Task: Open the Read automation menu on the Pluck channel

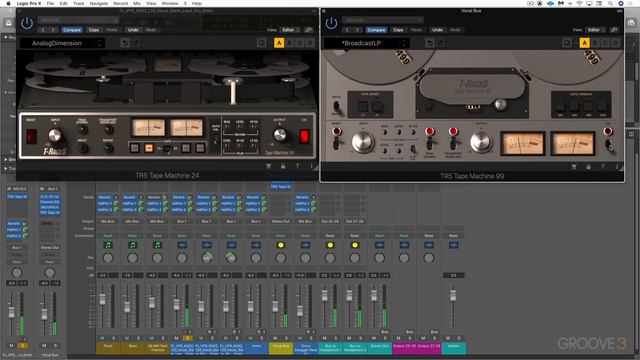Action: [108, 236]
